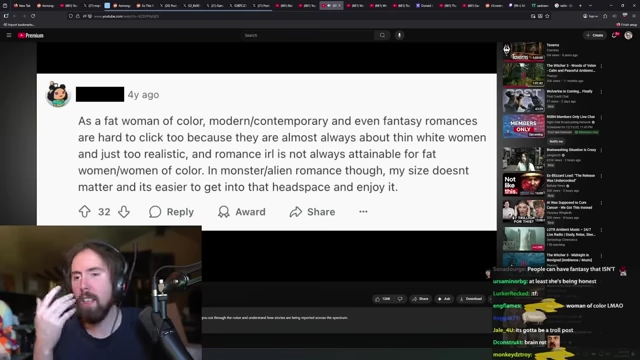Start voice search with microphone
Viewport: 640px width, 360px height.
(x=400, y=35)
